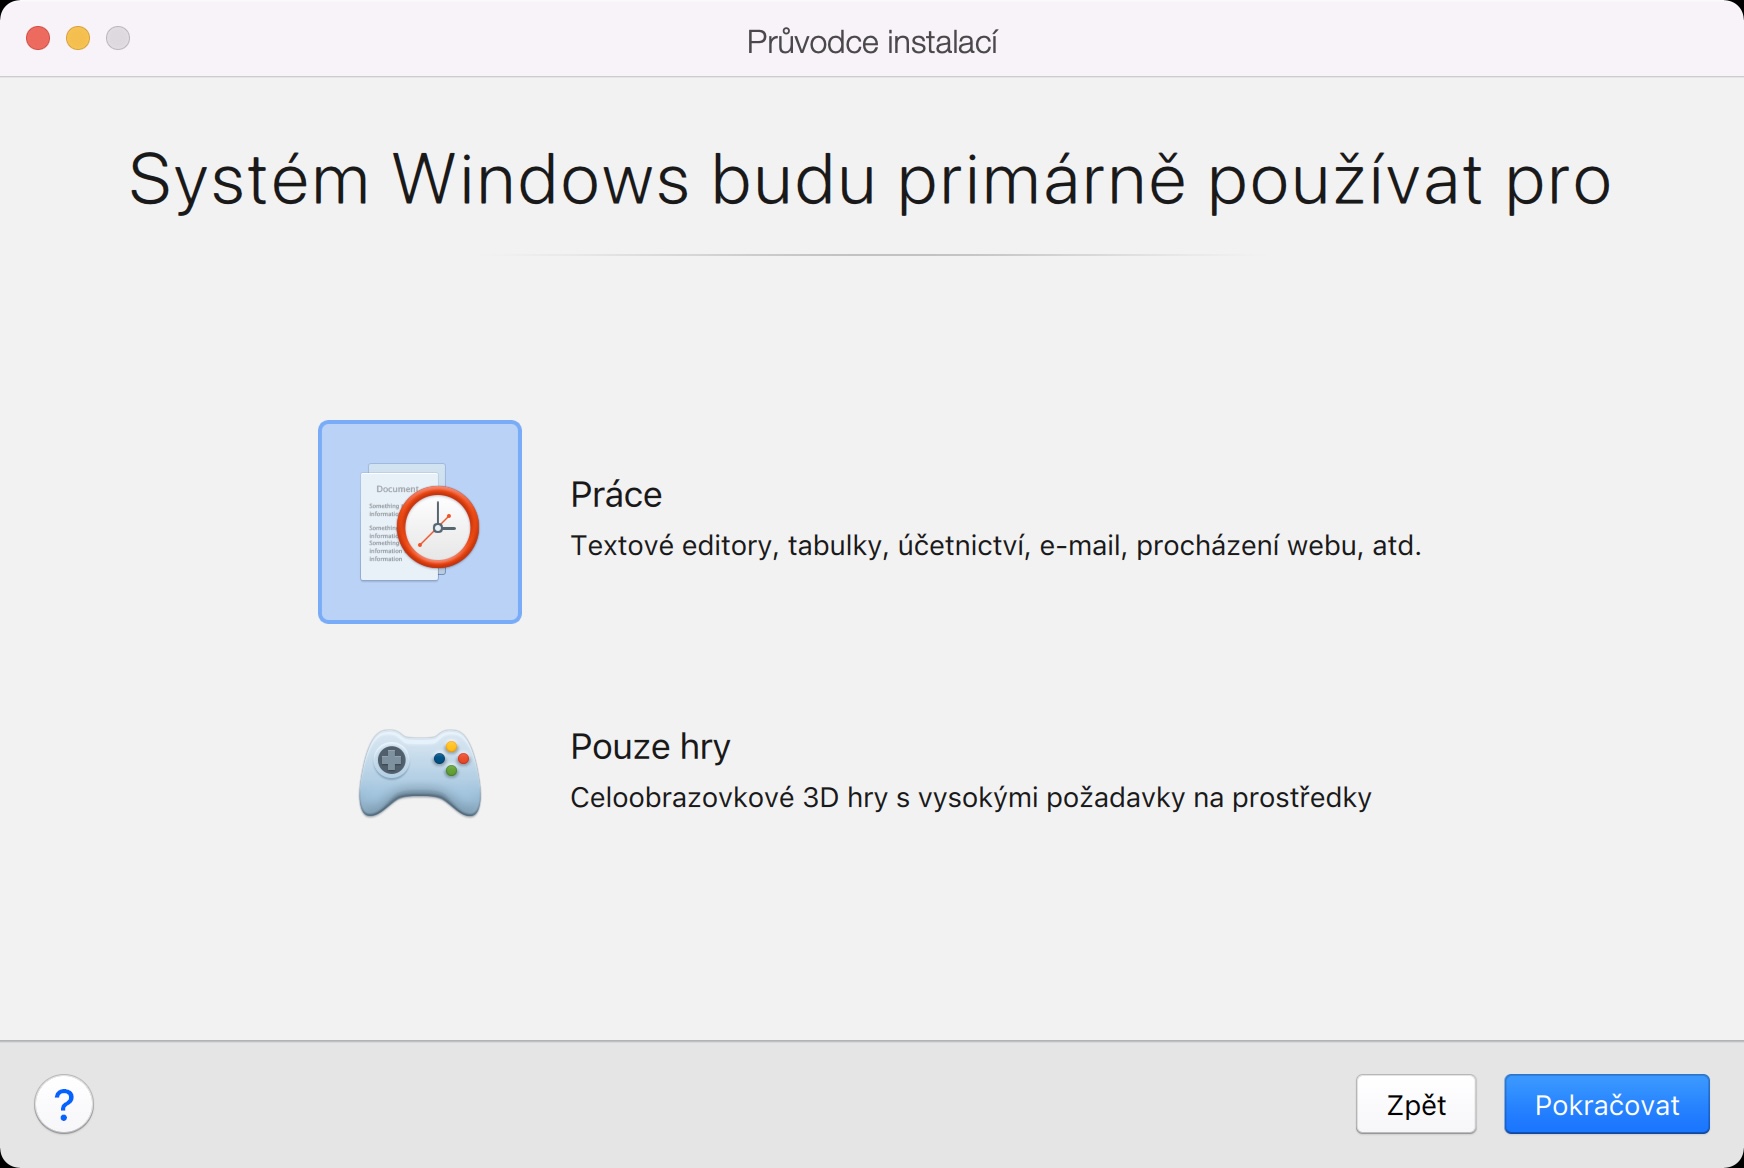1744x1168 pixels.
Task: Click the Textové editory, tabulky description text
Action: tap(995, 546)
